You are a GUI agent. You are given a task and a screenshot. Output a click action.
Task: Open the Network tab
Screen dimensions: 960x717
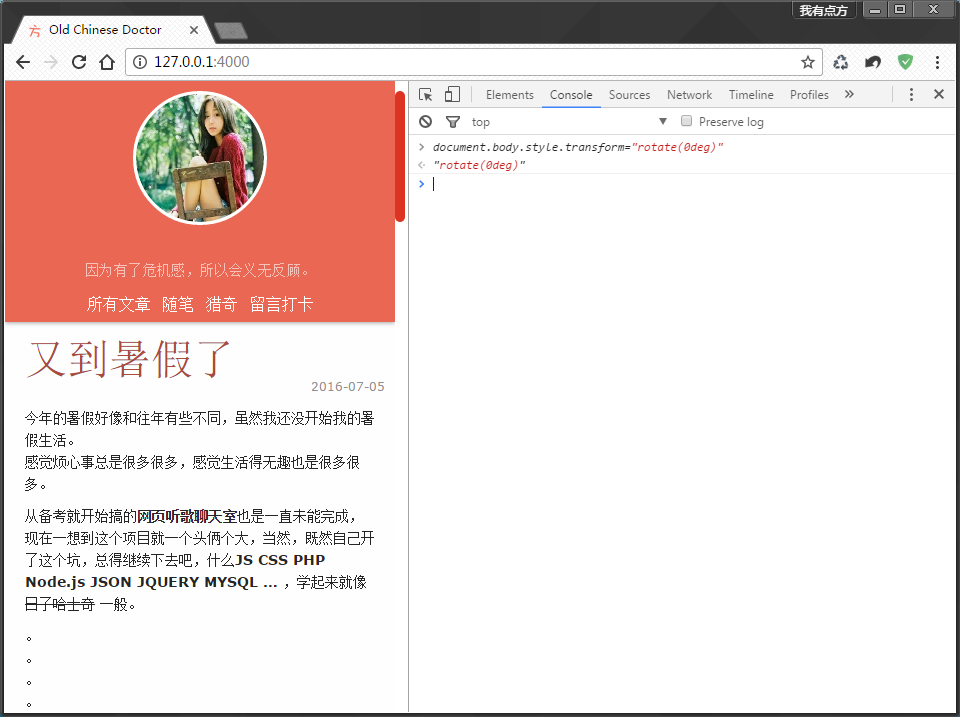pyautogui.click(x=689, y=95)
